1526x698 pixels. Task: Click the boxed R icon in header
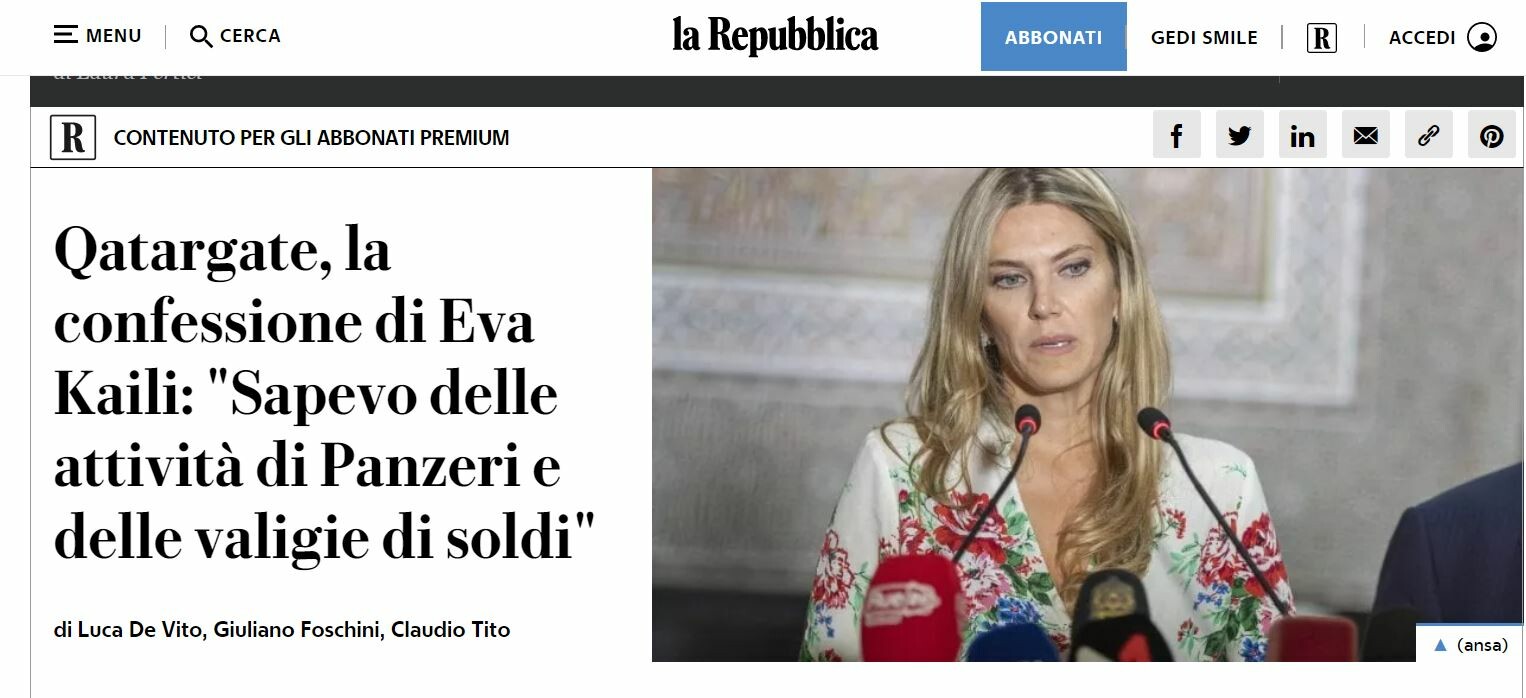click(x=1321, y=38)
